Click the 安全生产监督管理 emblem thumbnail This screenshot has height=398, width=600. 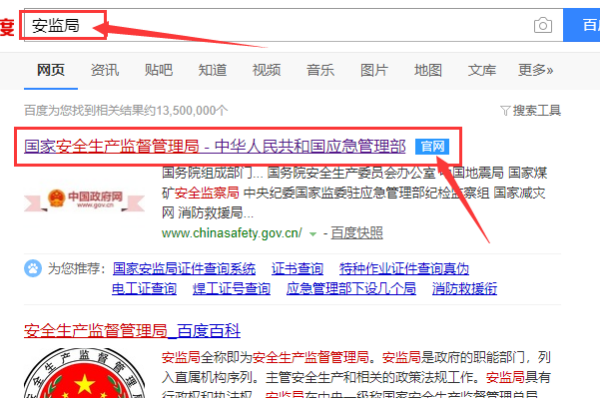(x=84, y=373)
